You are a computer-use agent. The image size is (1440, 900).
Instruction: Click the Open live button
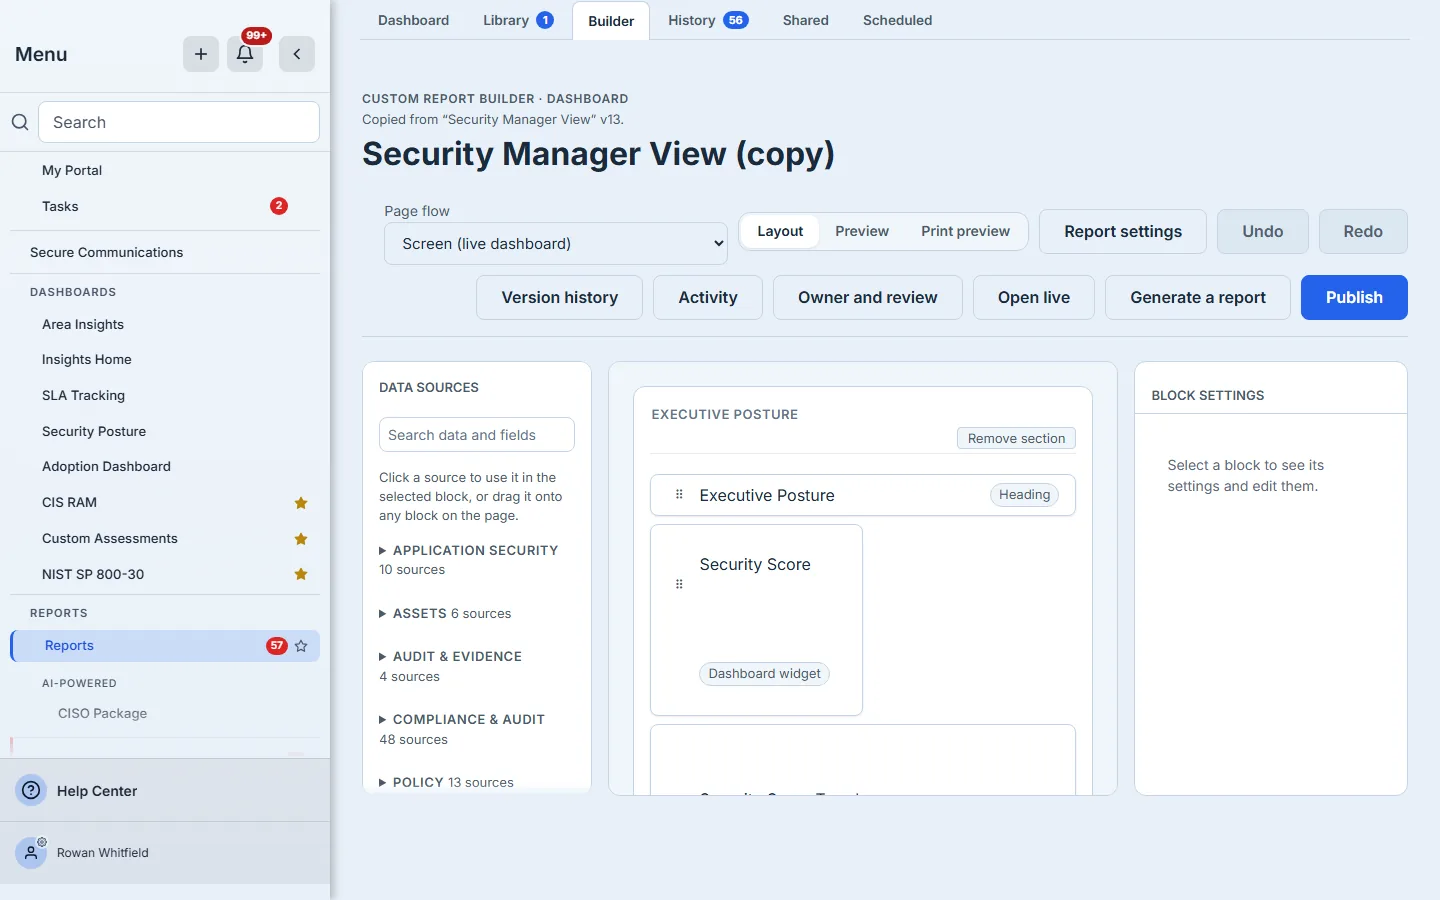click(x=1034, y=297)
